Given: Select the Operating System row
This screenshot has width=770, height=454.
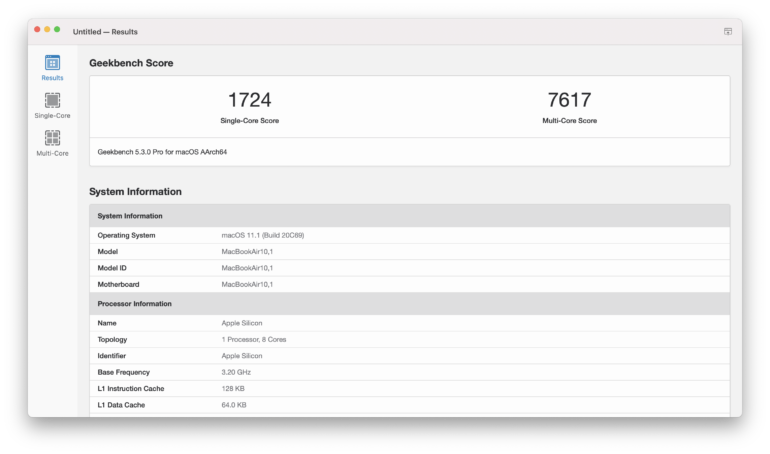Looking at the screenshot, I should [x=409, y=235].
